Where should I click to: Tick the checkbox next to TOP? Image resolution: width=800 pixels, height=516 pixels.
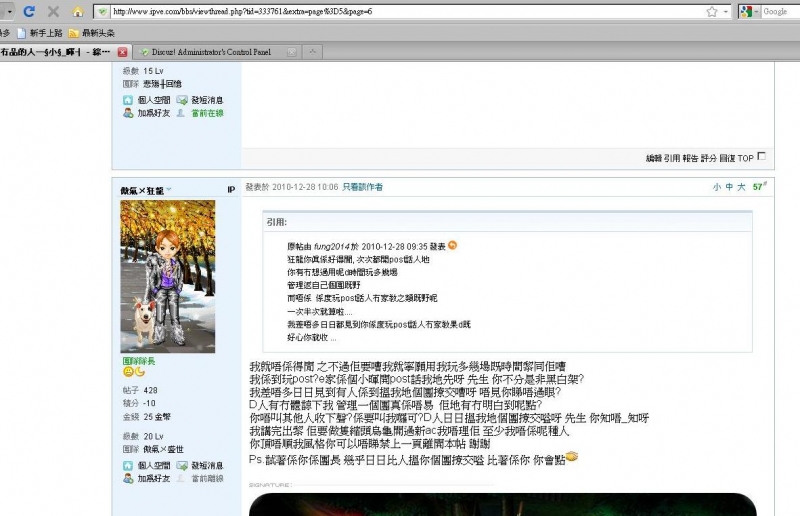(762, 156)
